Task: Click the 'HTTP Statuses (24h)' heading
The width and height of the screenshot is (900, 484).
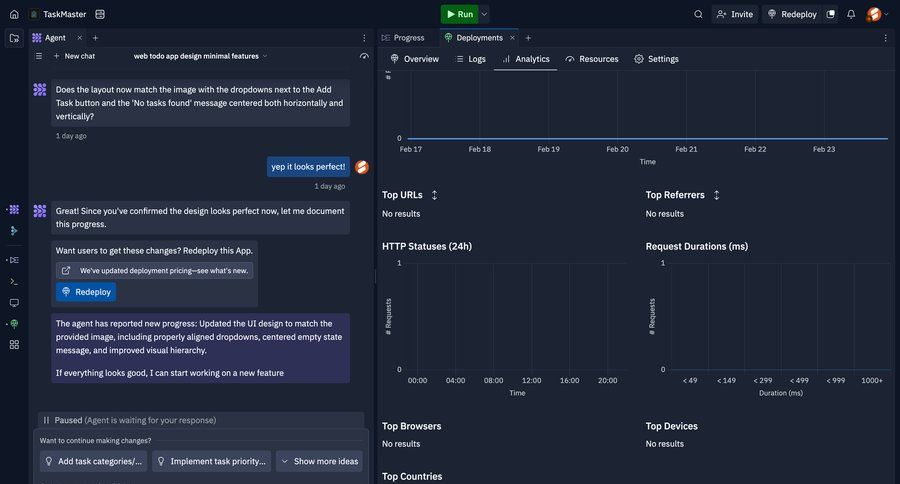Action: point(427,246)
